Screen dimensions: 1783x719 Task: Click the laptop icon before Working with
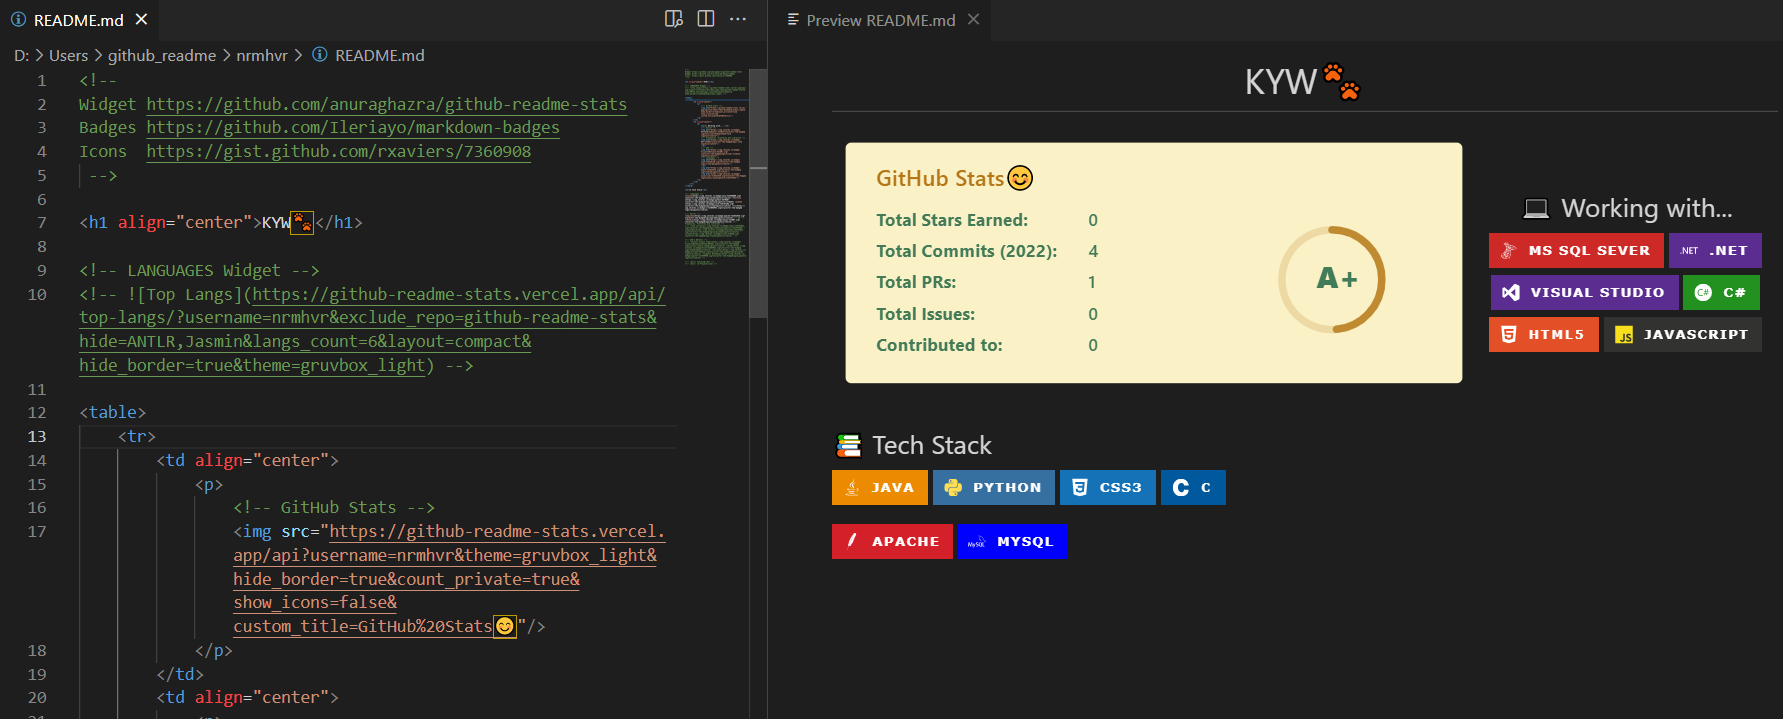(x=1536, y=209)
